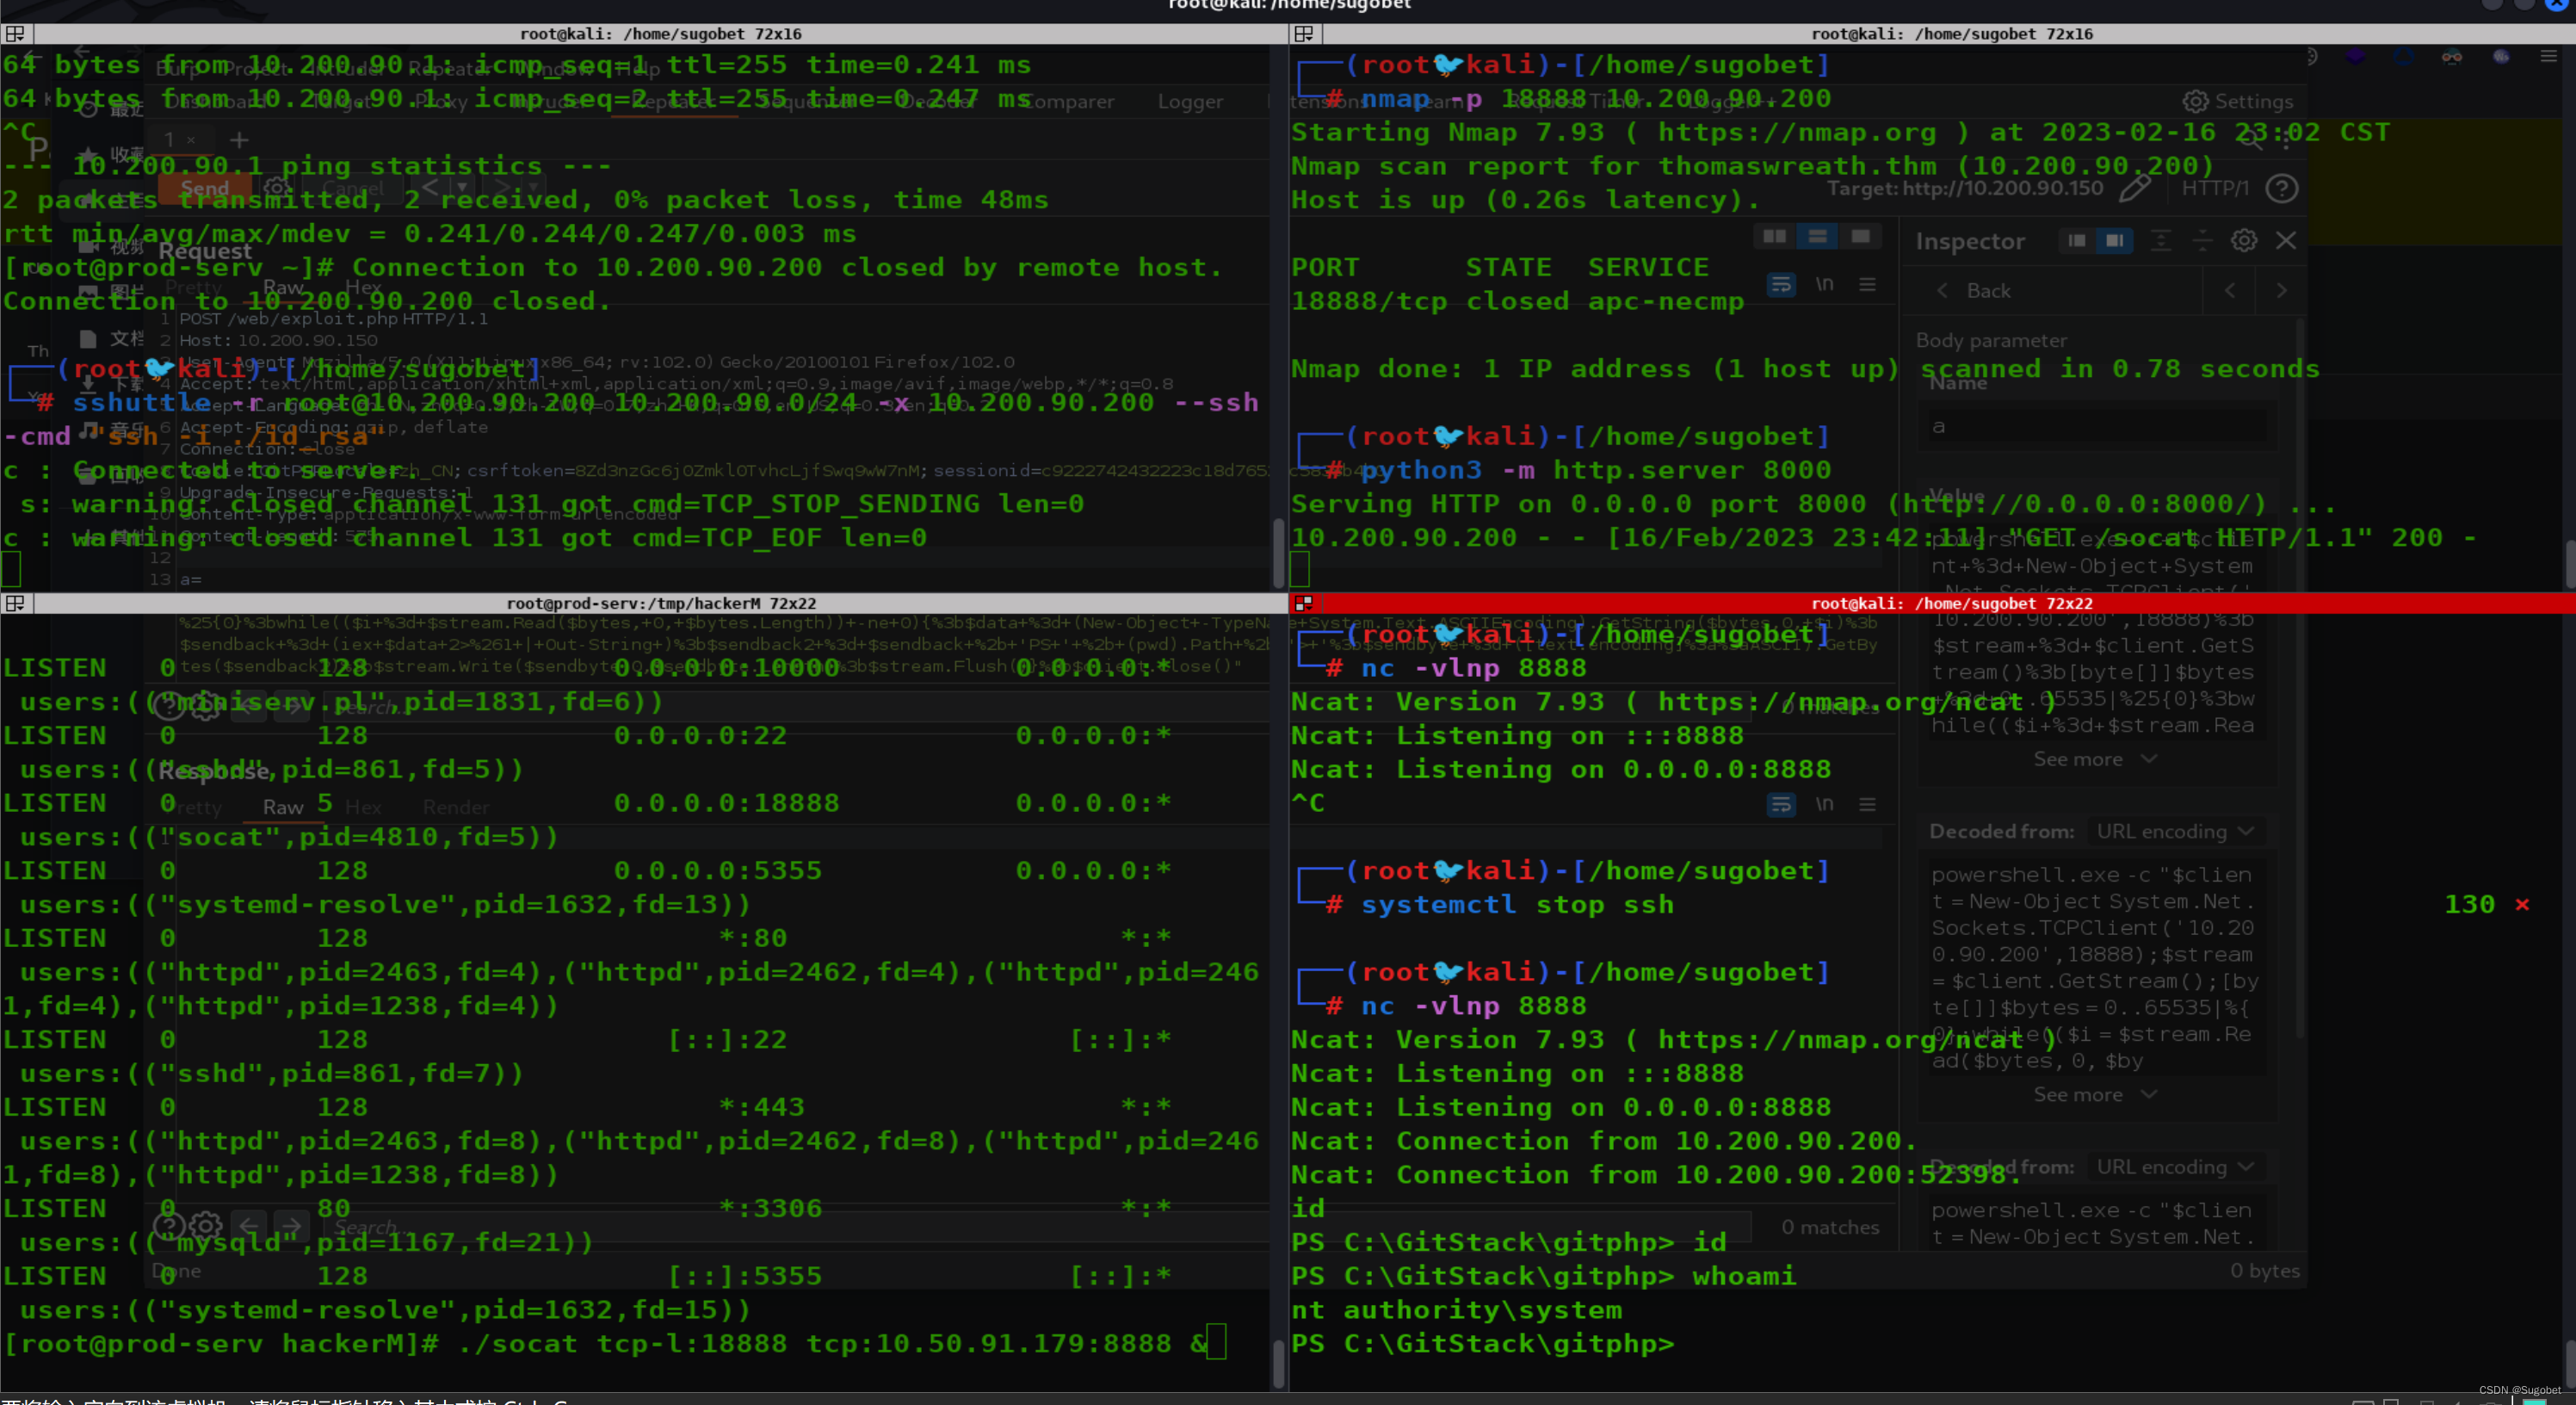The width and height of the screenshot is (2576, 1405).
Task: Open the Inspector panel gear settings
Action: click(2244, 241)
